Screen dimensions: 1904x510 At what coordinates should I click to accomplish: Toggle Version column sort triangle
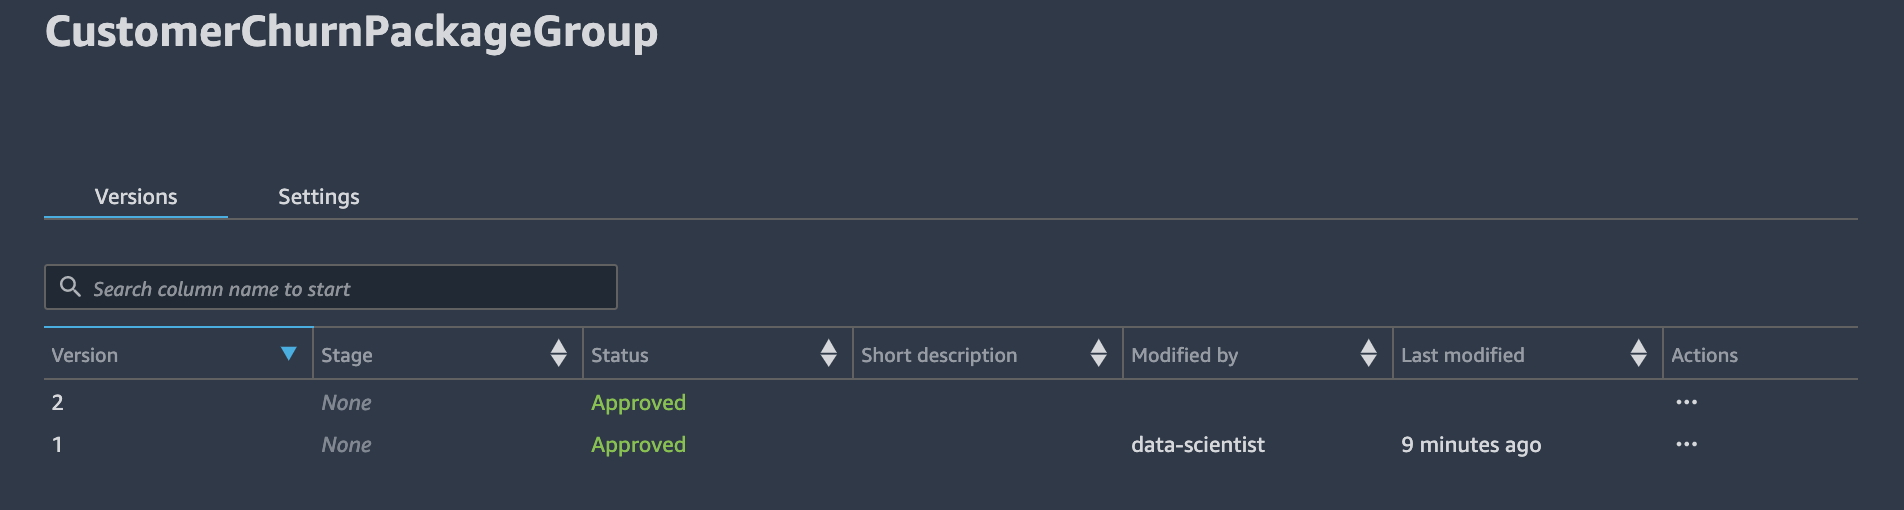[289, 353]
